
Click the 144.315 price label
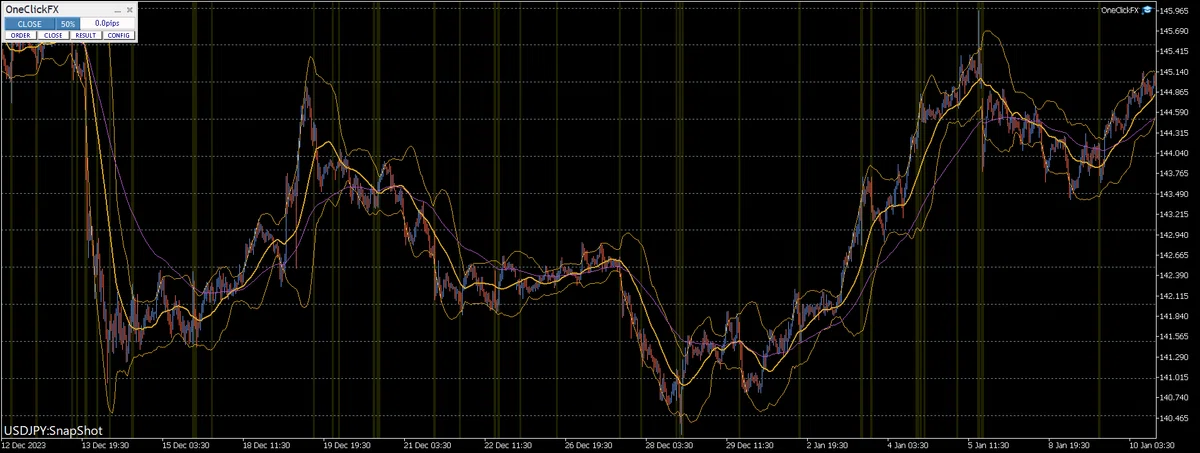tap(1174, 133)
